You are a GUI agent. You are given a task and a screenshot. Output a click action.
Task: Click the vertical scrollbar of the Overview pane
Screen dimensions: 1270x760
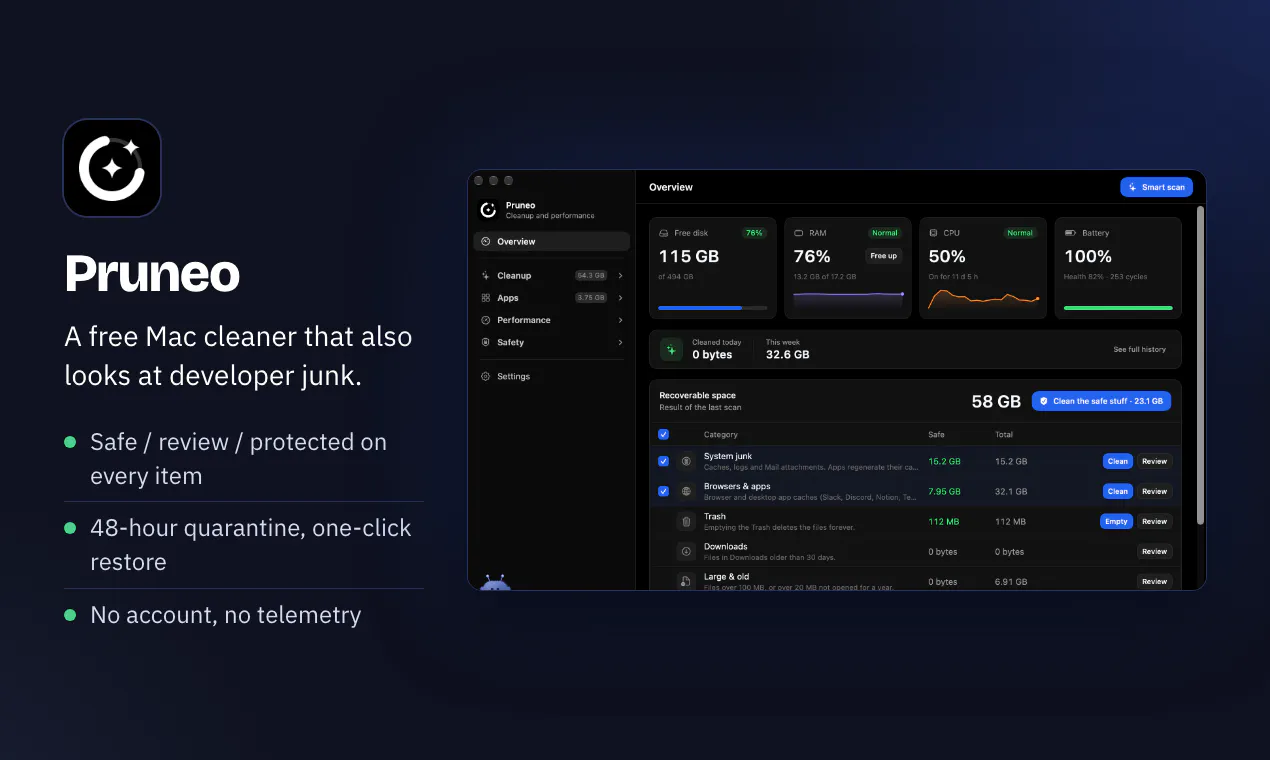click(x=1200, y=365)
